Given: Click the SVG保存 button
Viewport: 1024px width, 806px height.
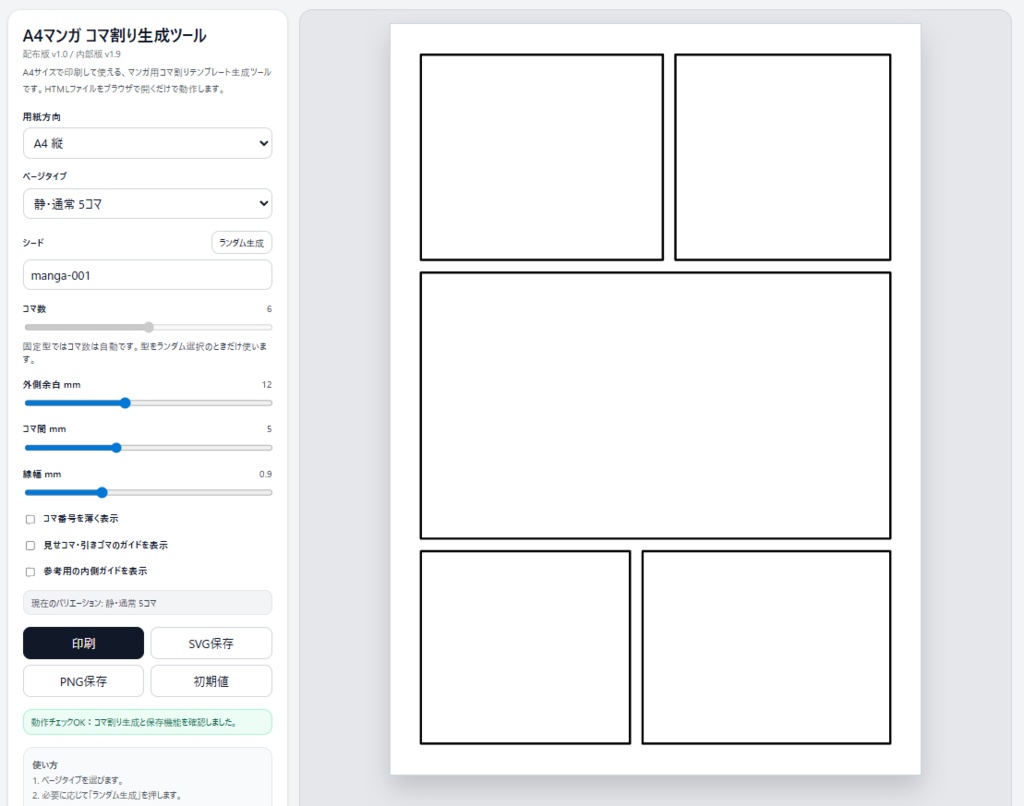Looking at the screenshot, I should (x=211, y=643).
